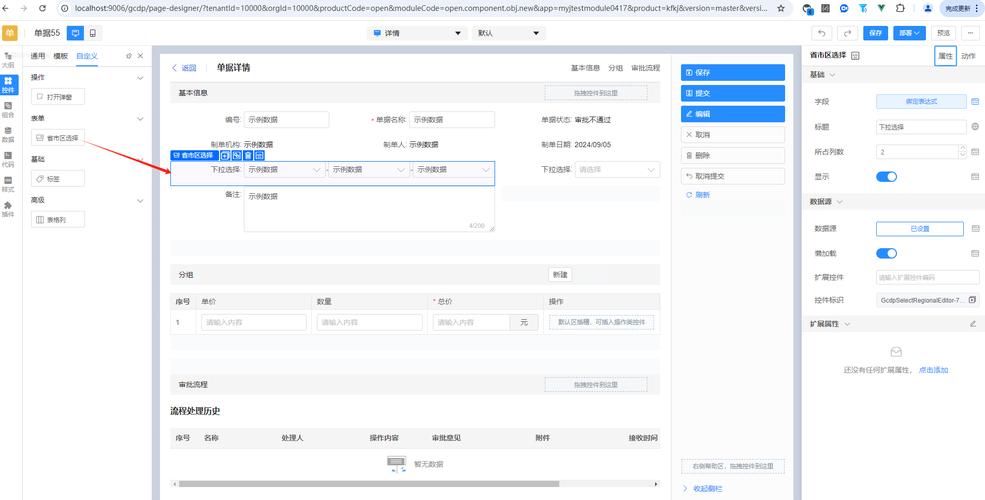Click the 已设置 data source button
Viewport: 985px width, 500px height.
(x=920, y=229)
